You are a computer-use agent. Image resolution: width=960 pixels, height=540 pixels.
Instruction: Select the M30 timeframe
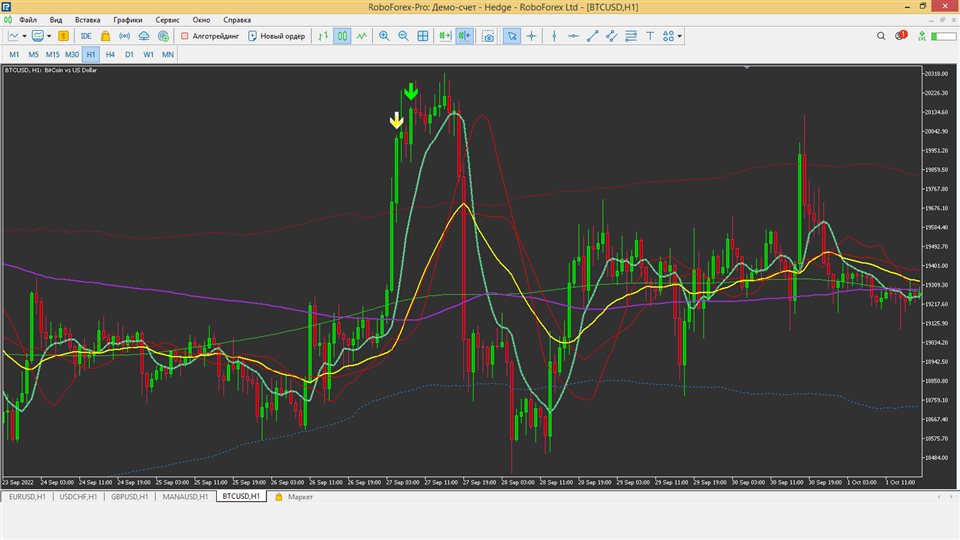[x=72, y=54]
